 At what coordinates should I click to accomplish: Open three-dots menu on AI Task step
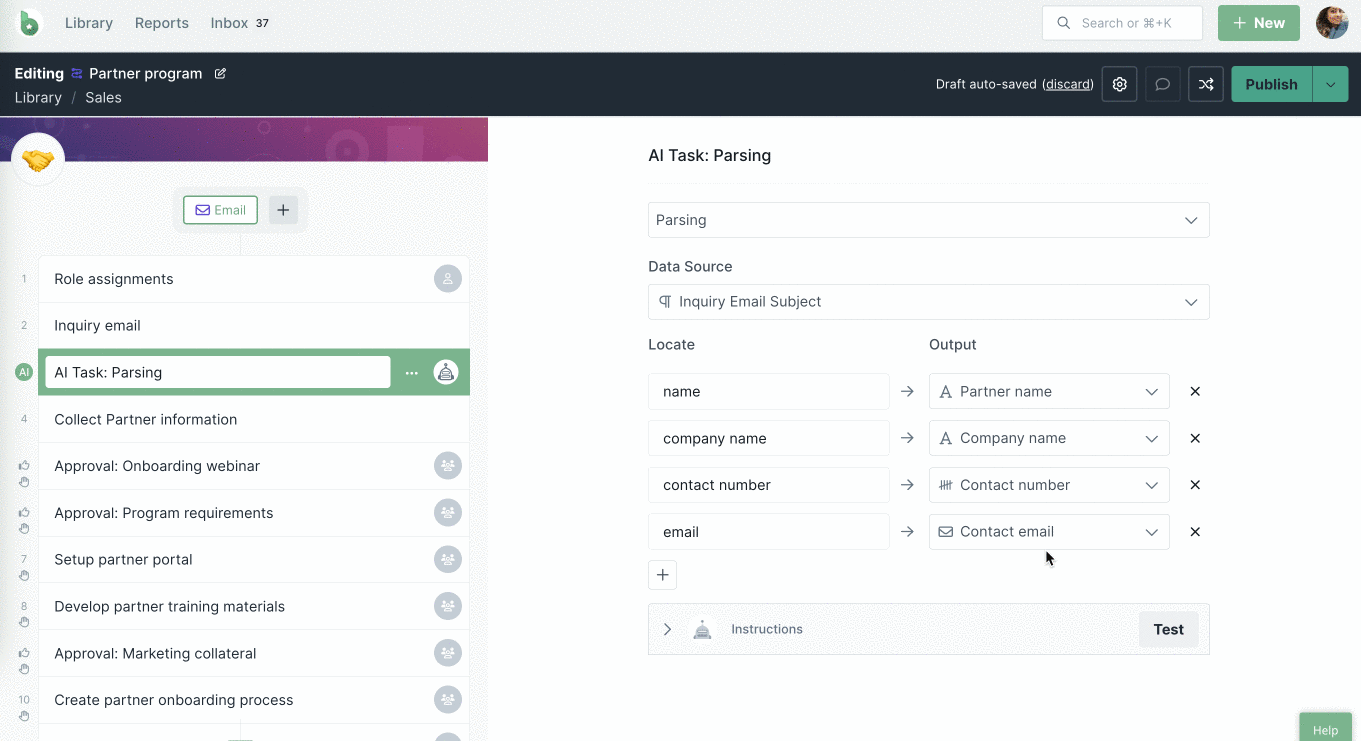(x=411, y=373)
